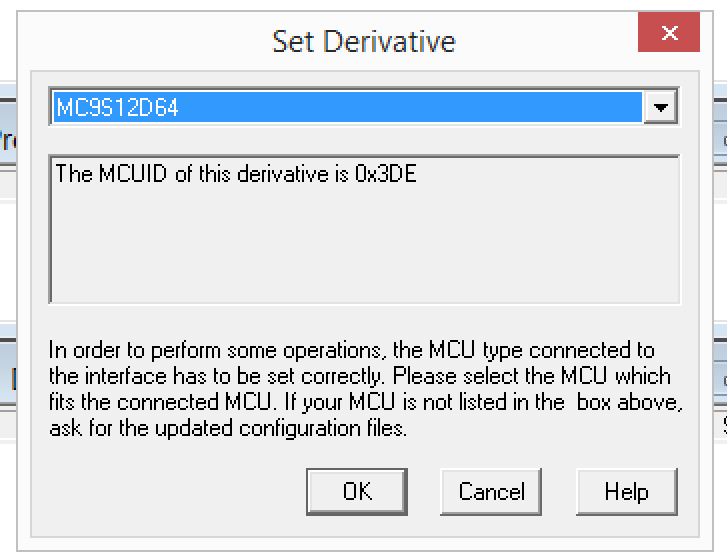This screenshot has height=557, width=727.
Task: Expand the derivative dropdown arrow
Action: pos(660,108)
